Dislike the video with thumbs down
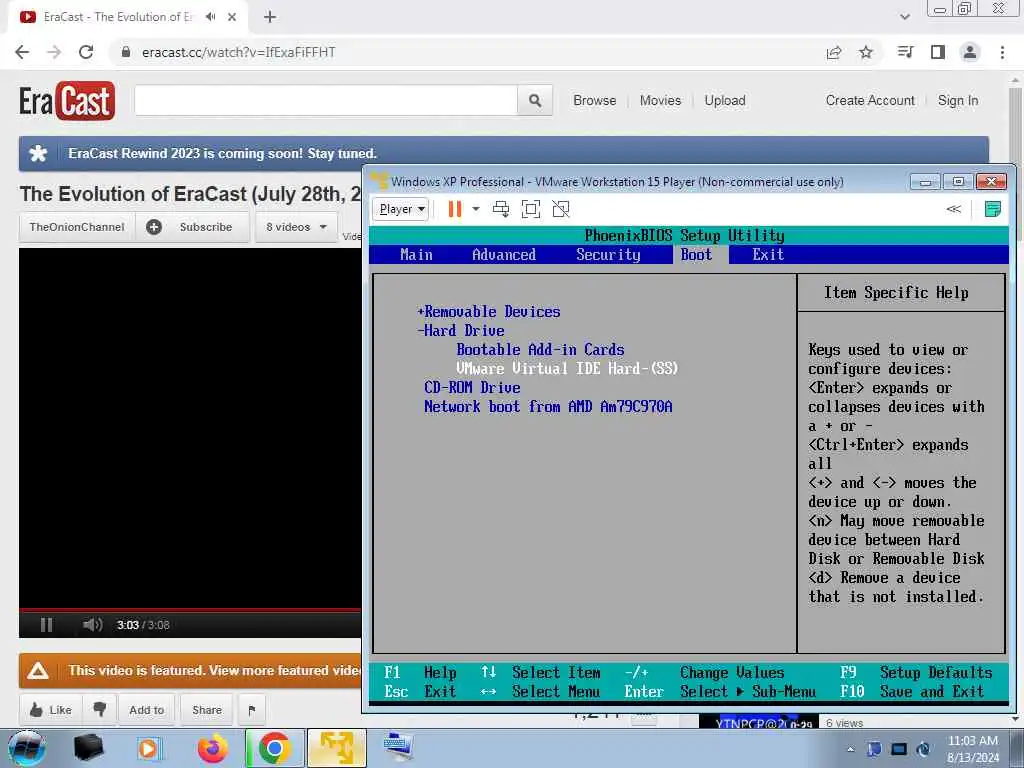The width and height of the screenshot is (1024, 768). (x=99, y=710)
